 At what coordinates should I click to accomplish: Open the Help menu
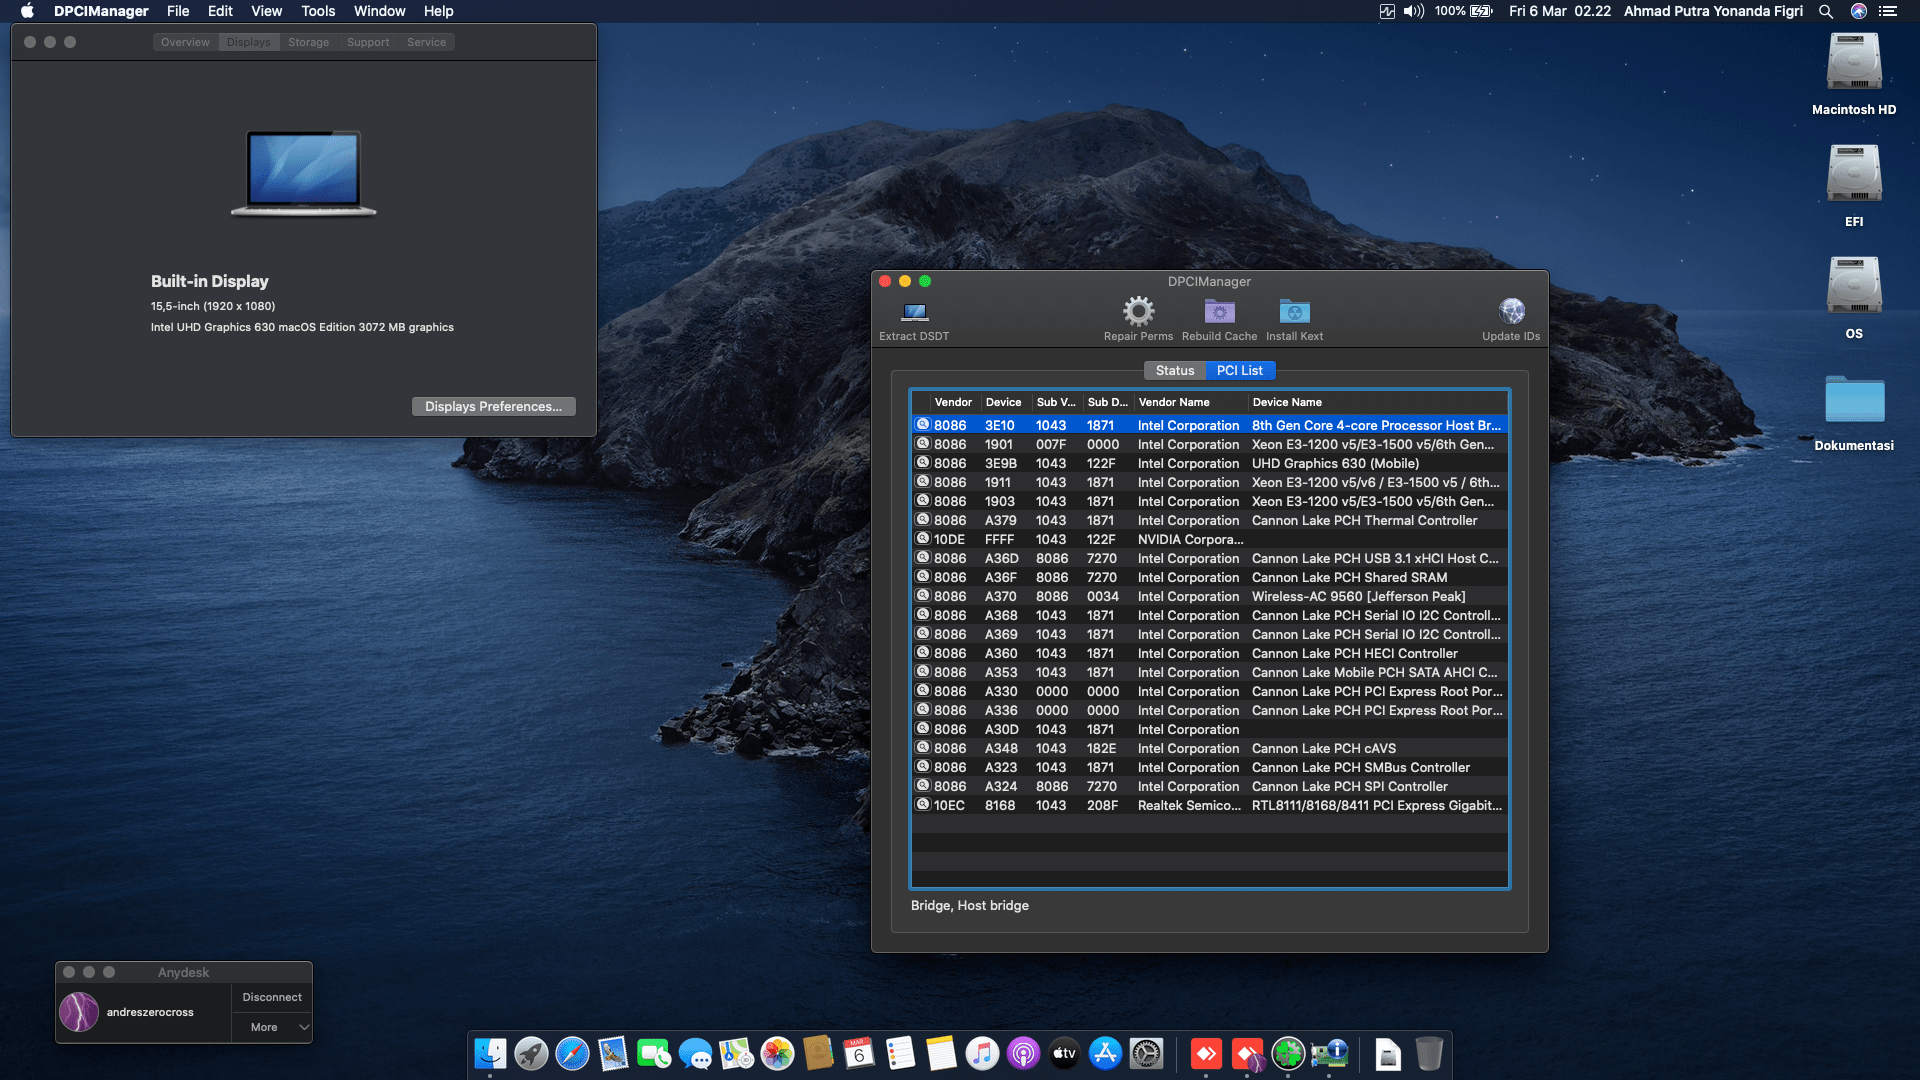point(438,11)
